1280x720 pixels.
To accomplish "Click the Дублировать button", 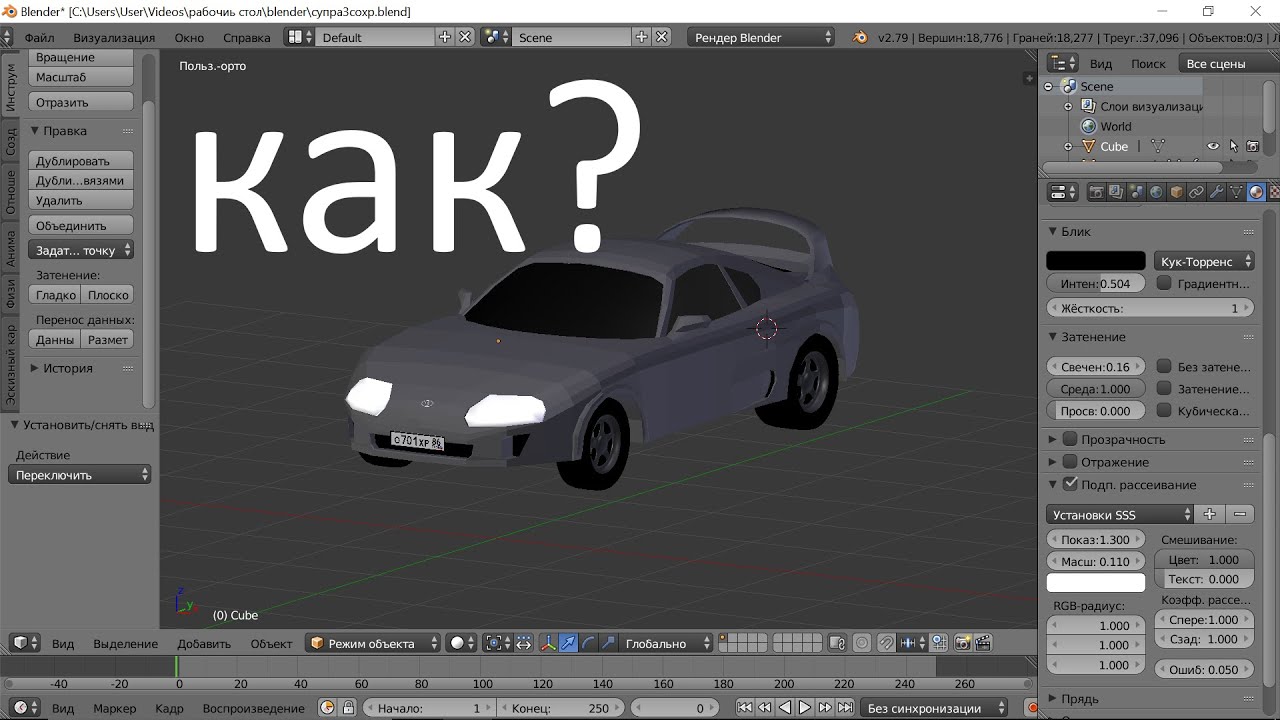I will tap(81, 160).
